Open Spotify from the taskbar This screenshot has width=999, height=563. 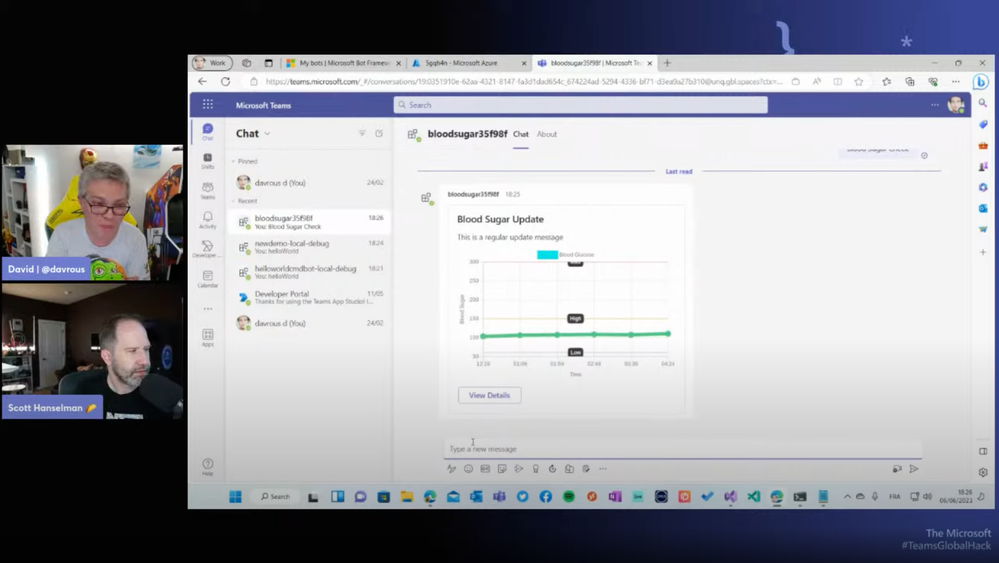pos(568,497)
